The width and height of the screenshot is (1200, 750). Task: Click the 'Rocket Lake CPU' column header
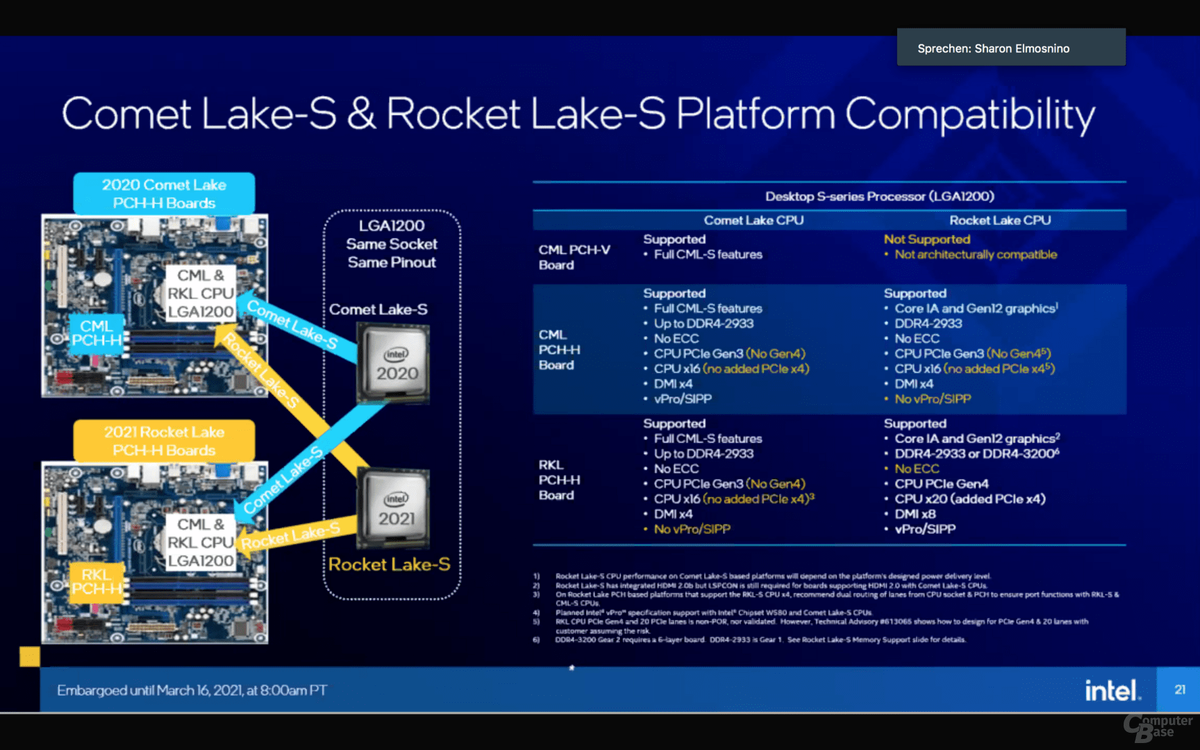pos(1001,220)
